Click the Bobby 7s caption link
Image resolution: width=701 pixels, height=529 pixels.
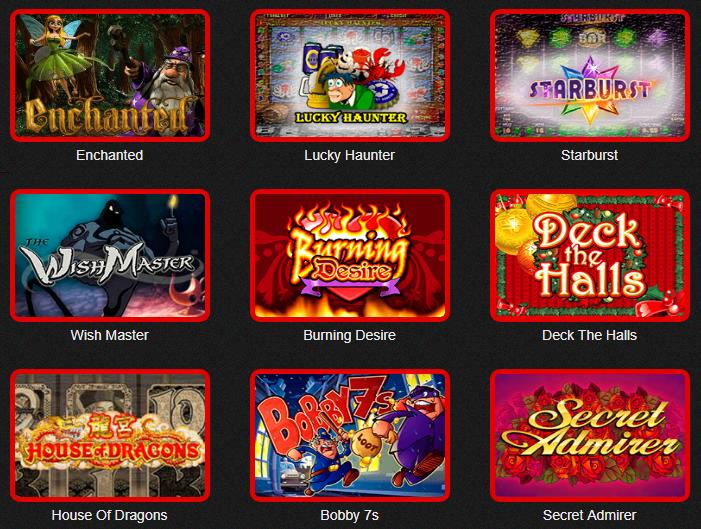pyautogui.click(x=350, y=515)
